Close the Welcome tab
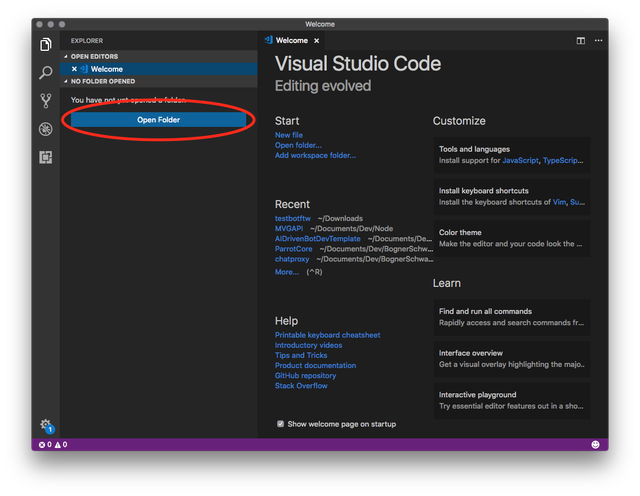Image resolution: width=640 pixels, height=496 pixels. point(318,41)
